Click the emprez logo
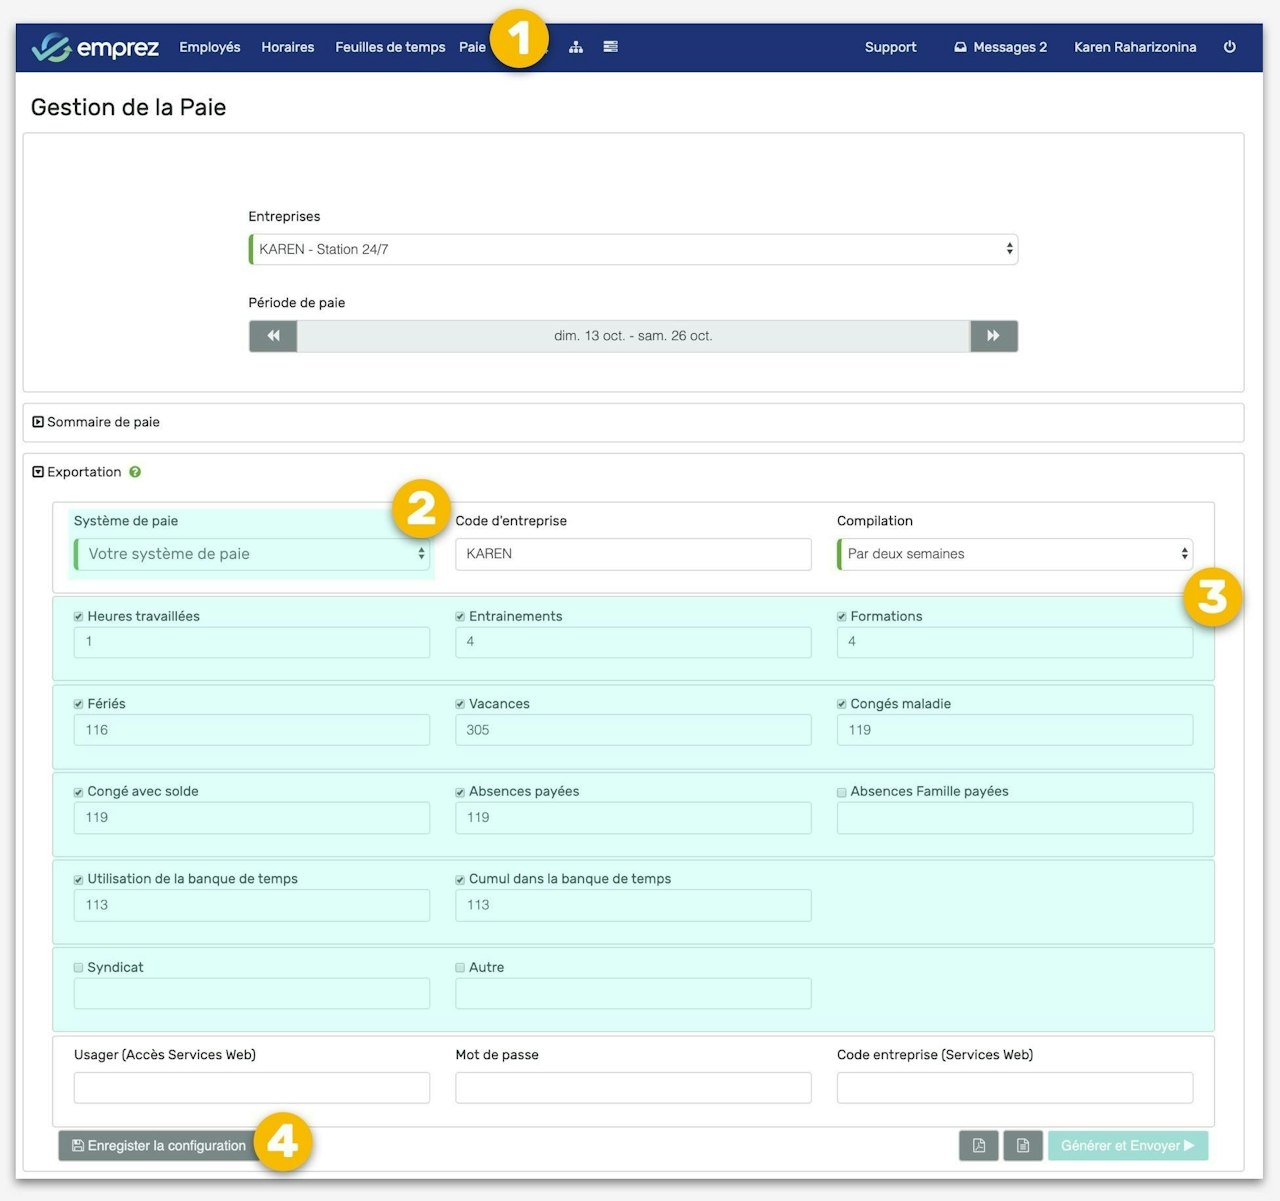1280x1201 pixels. (95, 47)
